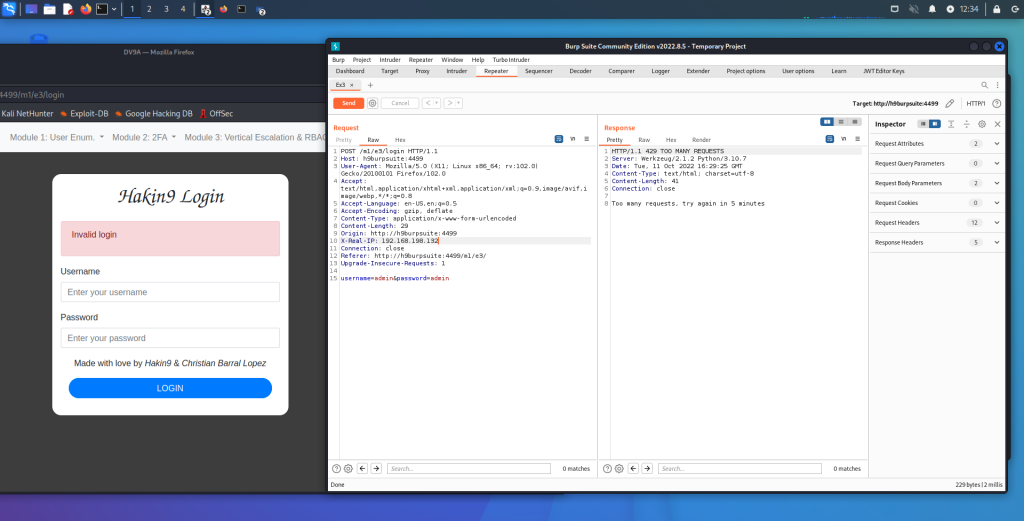Open Module 2: 2FA dropdown in Firefox
This screenshot has height=521, width=1024.
click(144, 137)
